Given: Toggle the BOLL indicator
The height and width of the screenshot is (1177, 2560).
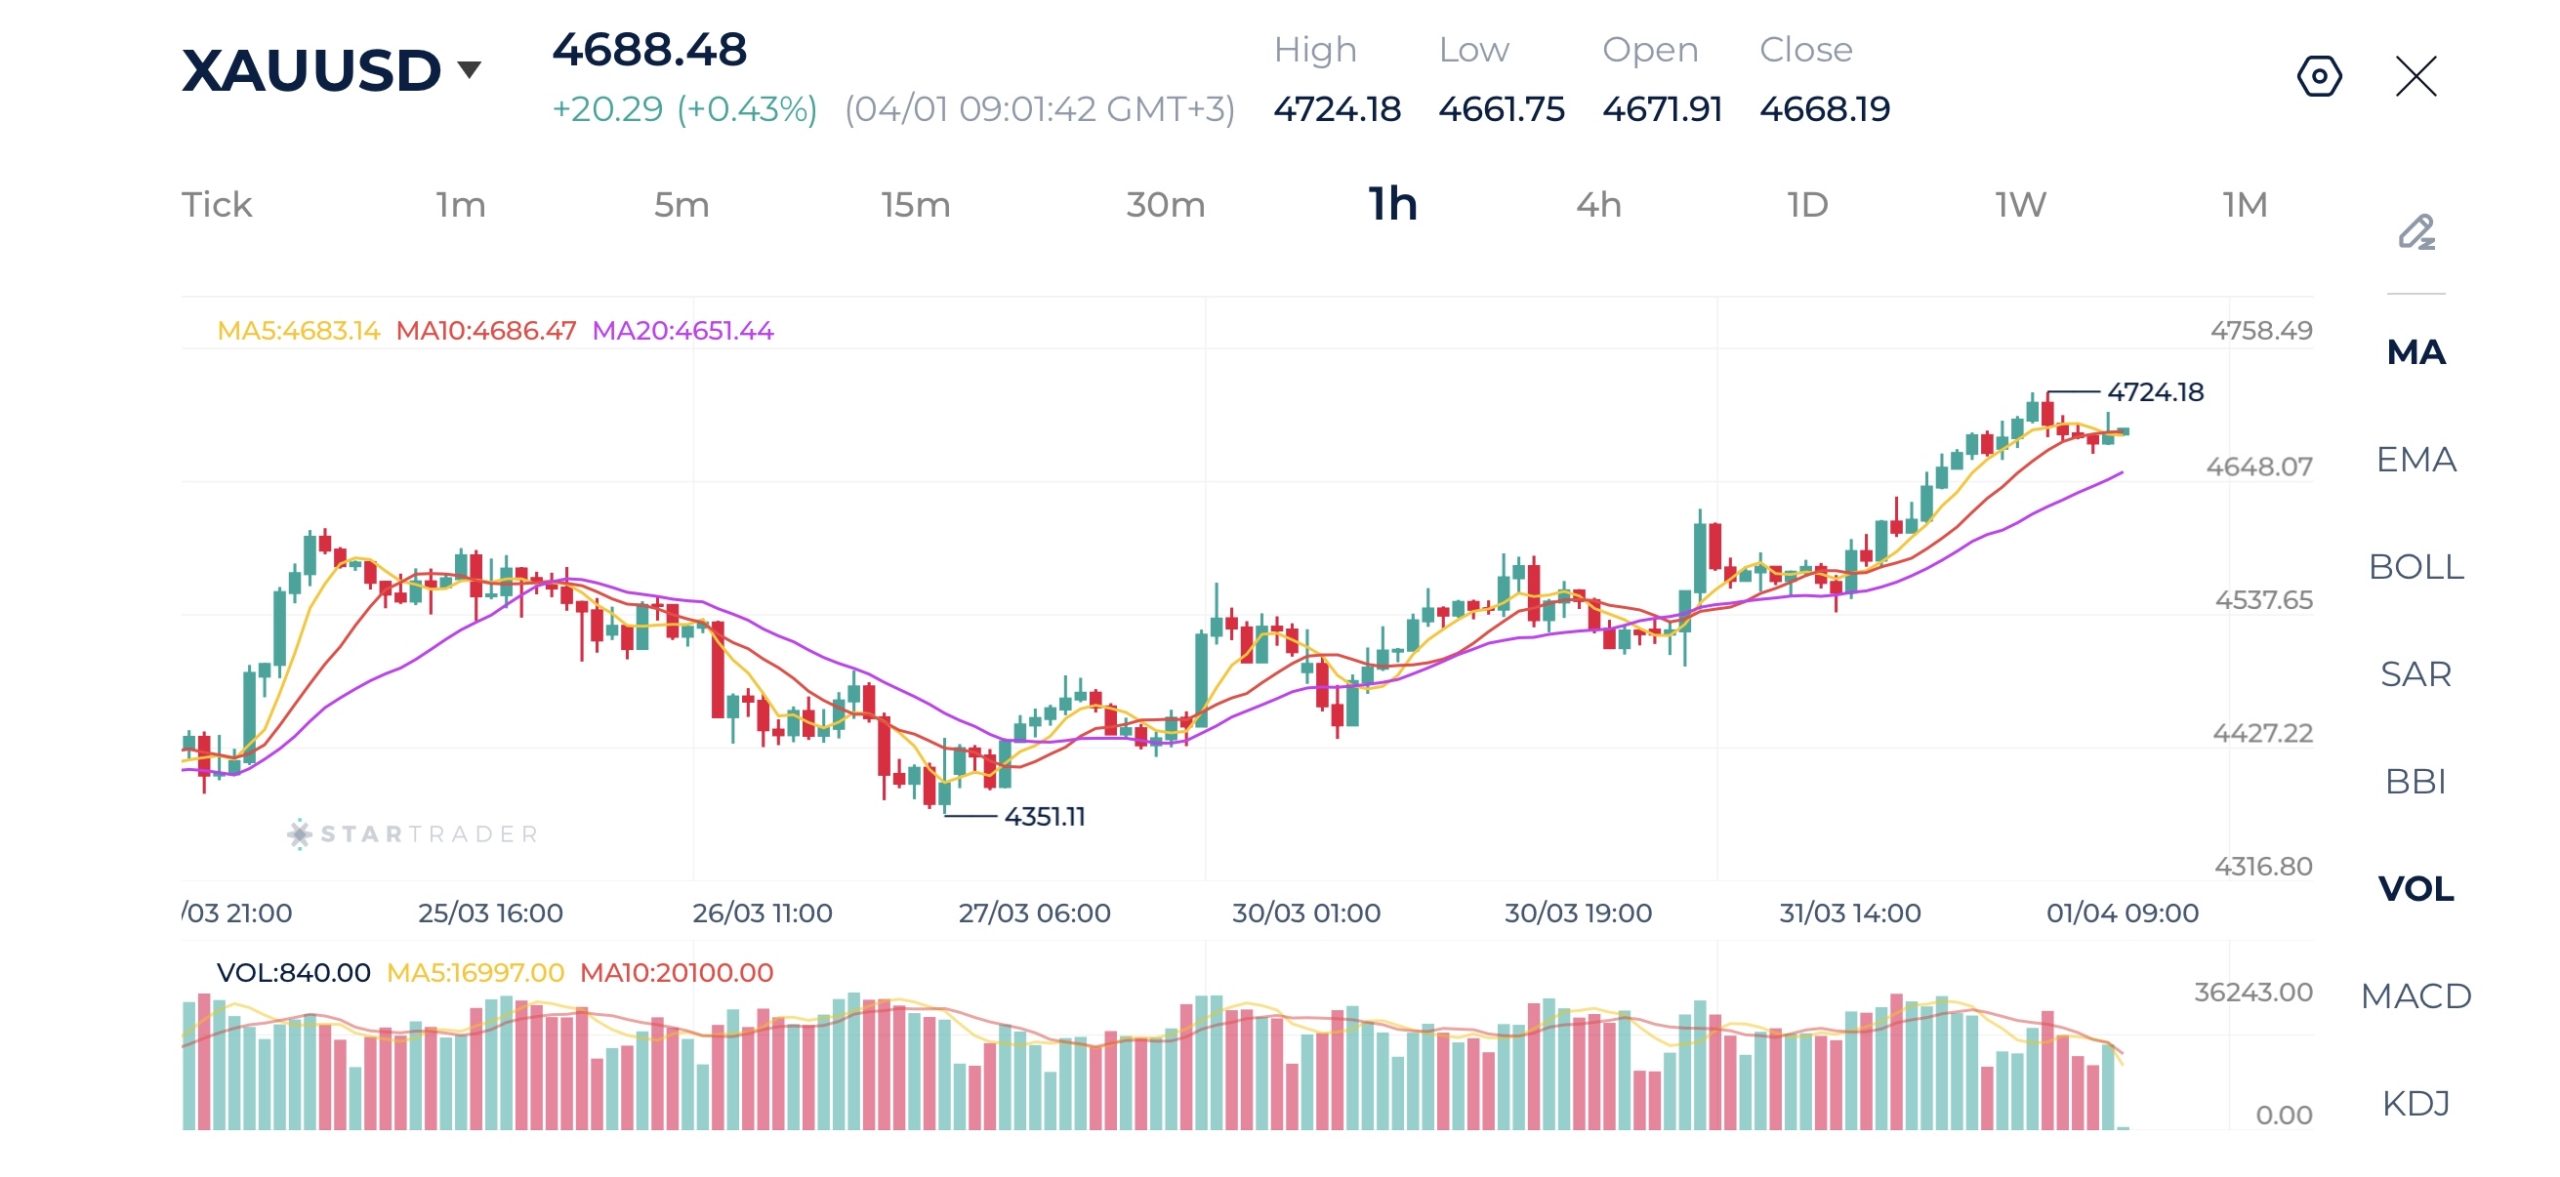Looking at the screenshot, I should coord(2416,567).
